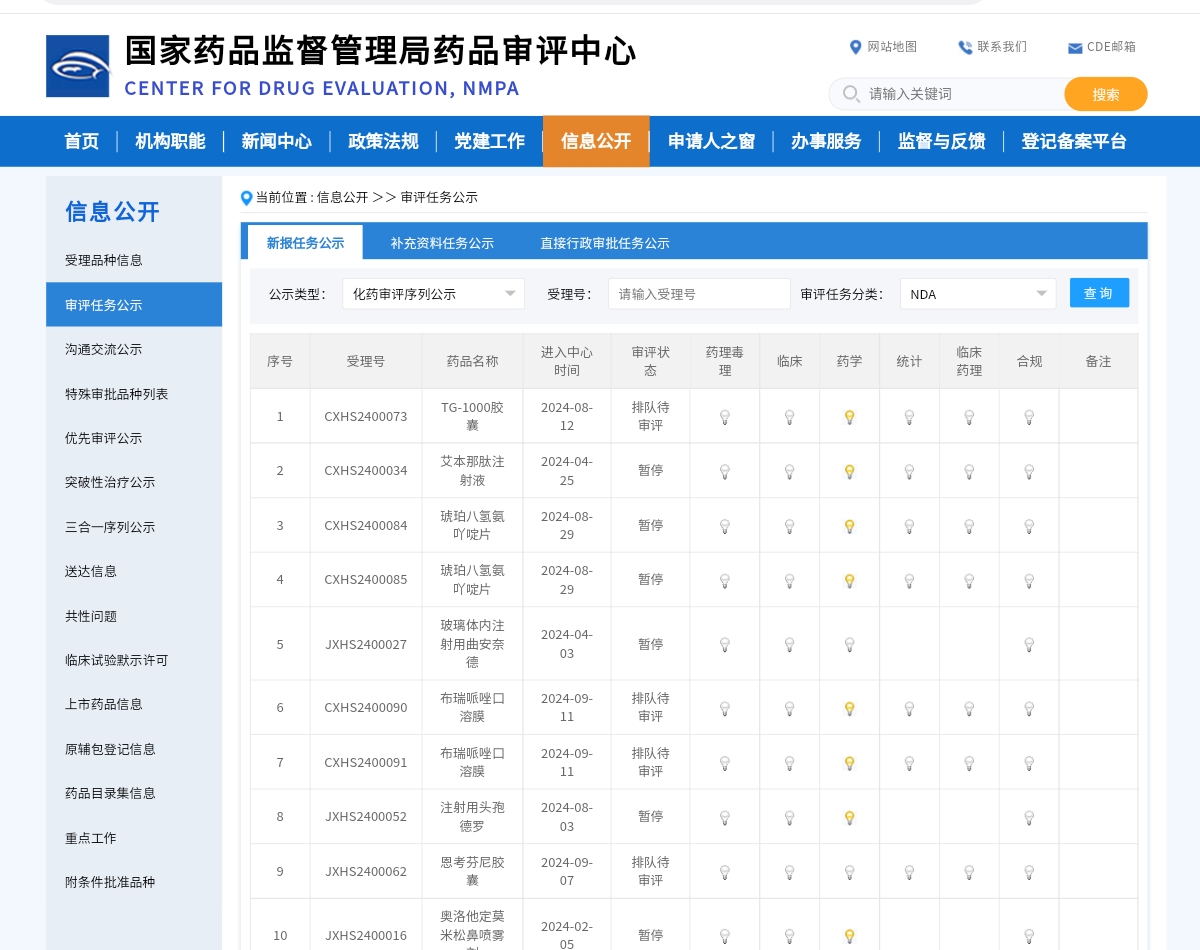Click the 受理号 input field
This screenshot has height=950, width=1200.
tap(699, 294)
